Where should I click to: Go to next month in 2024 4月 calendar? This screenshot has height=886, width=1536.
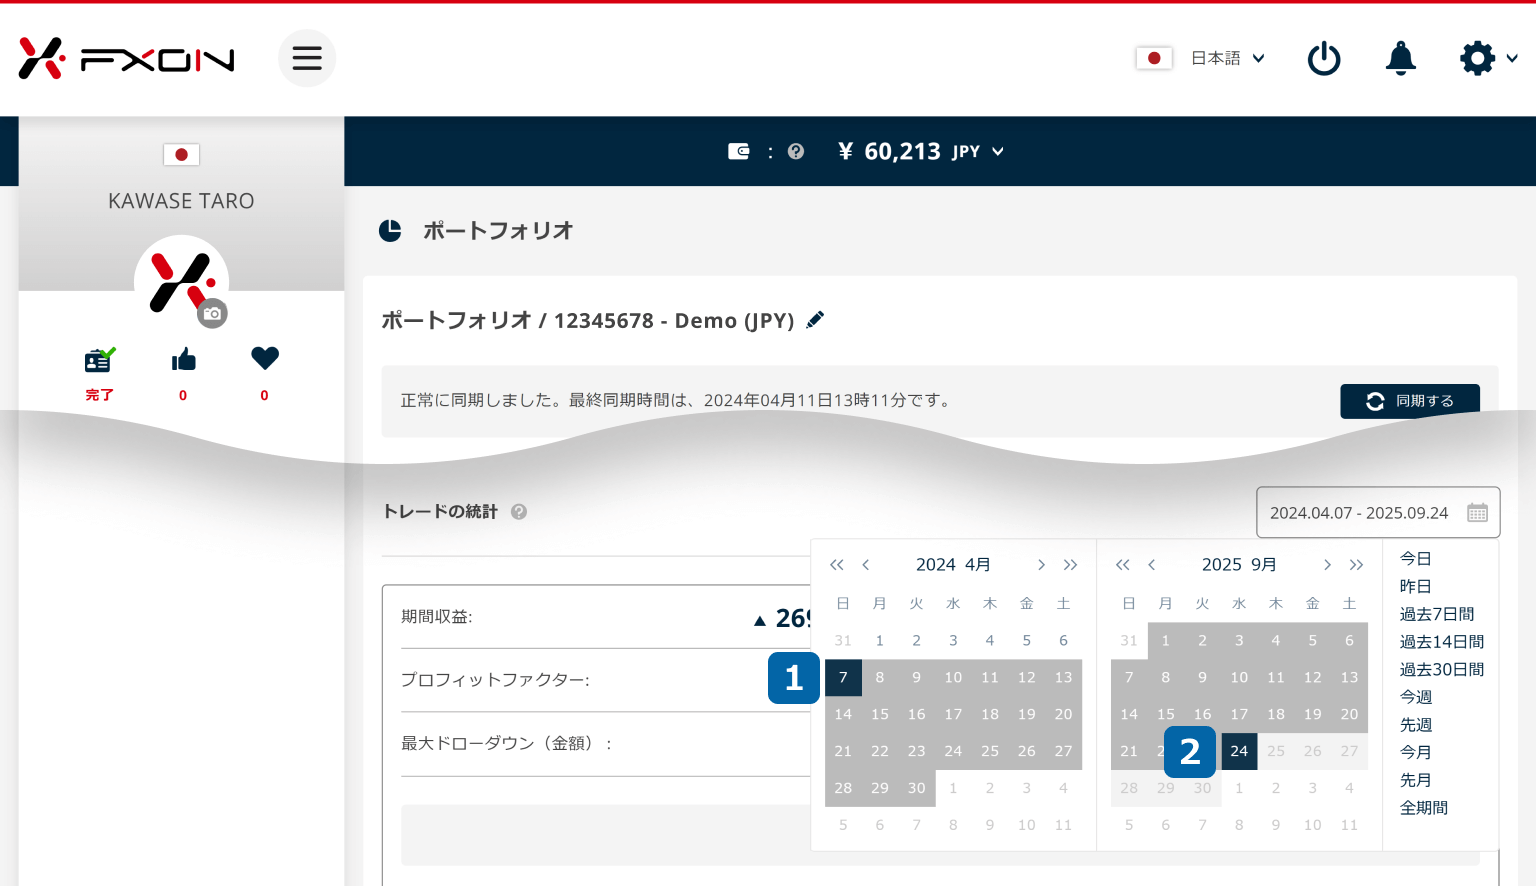[x=1041, y=565]
